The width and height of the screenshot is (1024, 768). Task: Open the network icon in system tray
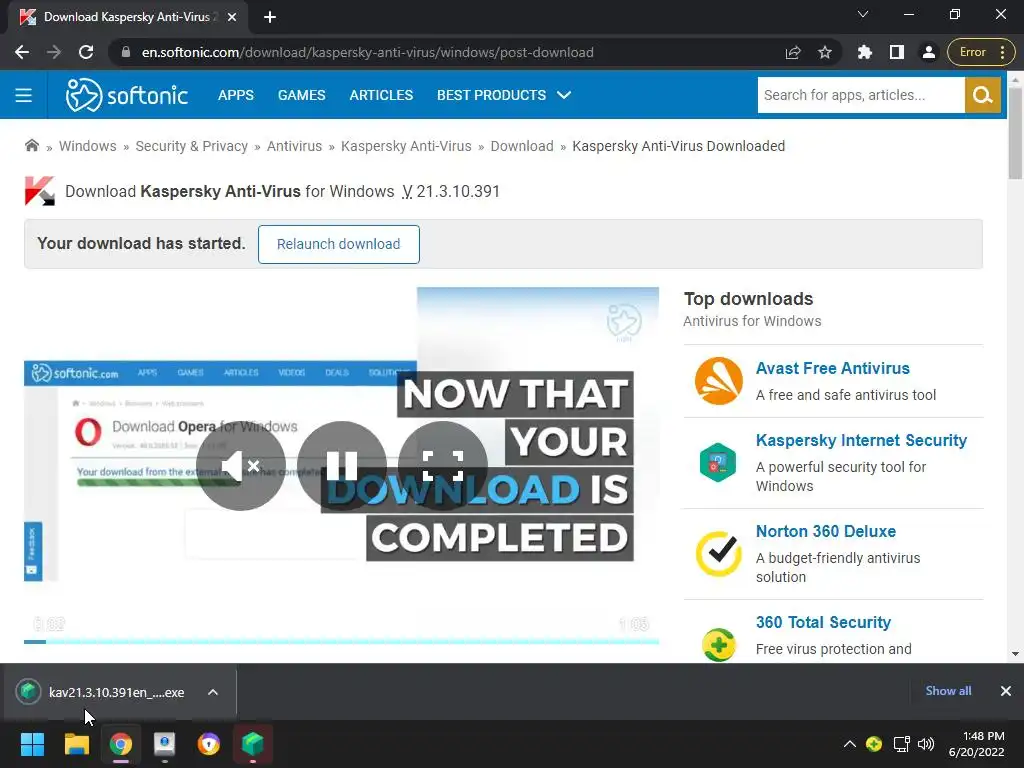[x=901, y=744]
